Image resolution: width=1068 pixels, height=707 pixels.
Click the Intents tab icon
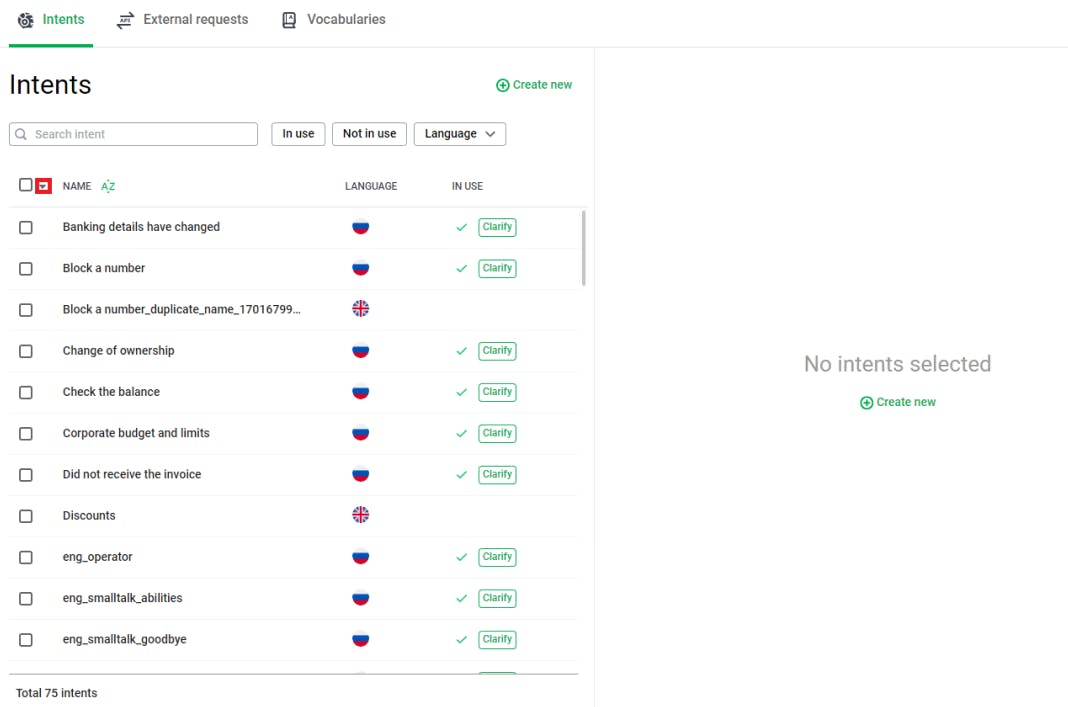(26, 20)
